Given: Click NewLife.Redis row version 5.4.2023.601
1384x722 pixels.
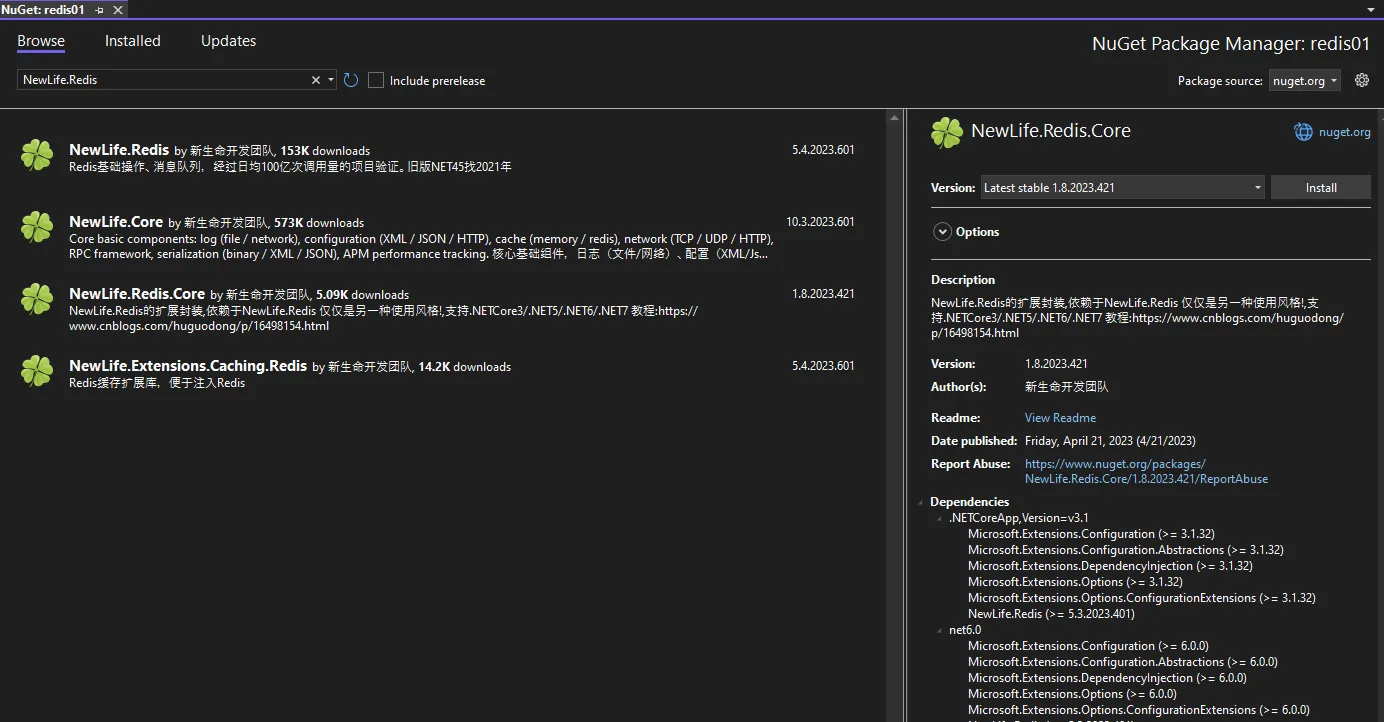Looking at the screenshot, I should [823, 150].
